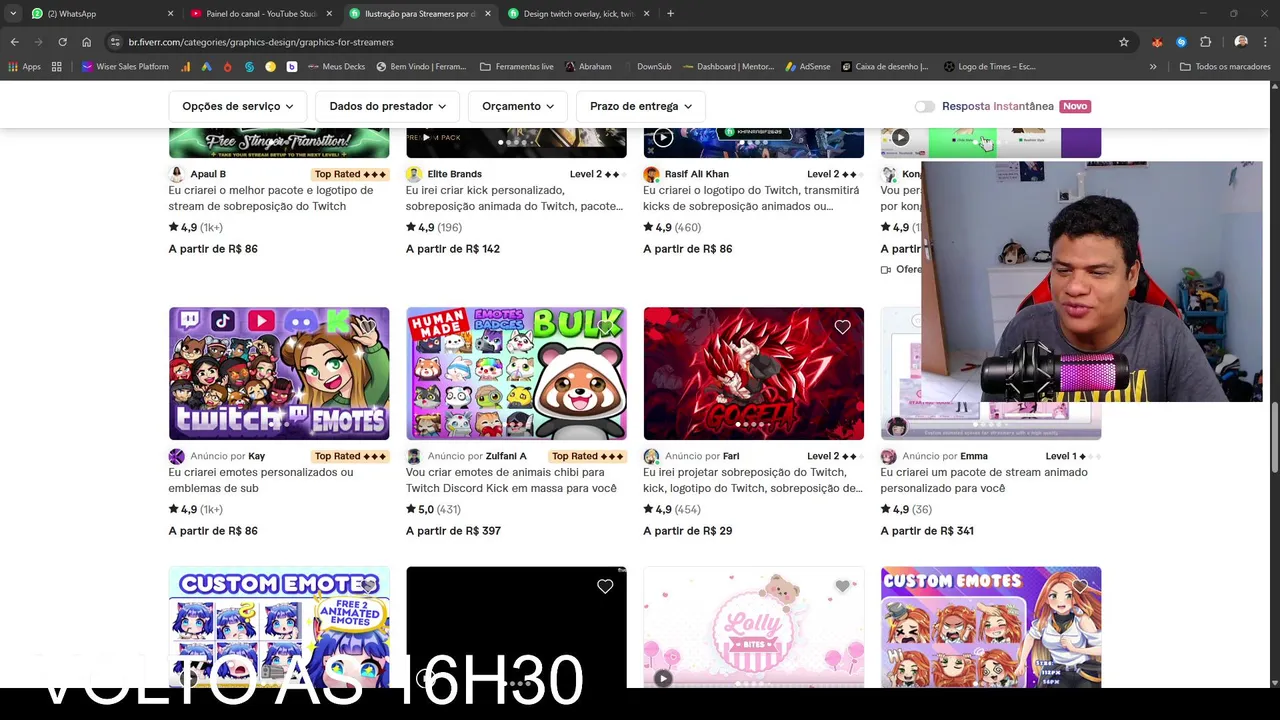Image resolution: width=1280 pixels, height=720 pixels.
Task: Open AdSense bookmark
Action: 808,67
